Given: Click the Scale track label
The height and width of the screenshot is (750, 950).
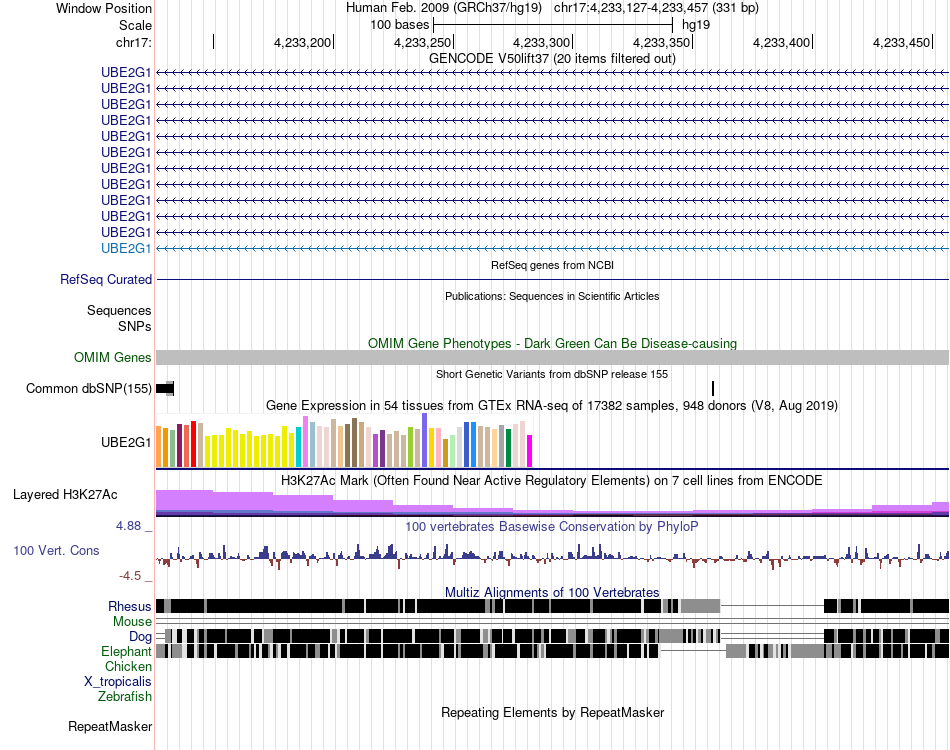Looking at the screenshot, I should click(135, 25).
